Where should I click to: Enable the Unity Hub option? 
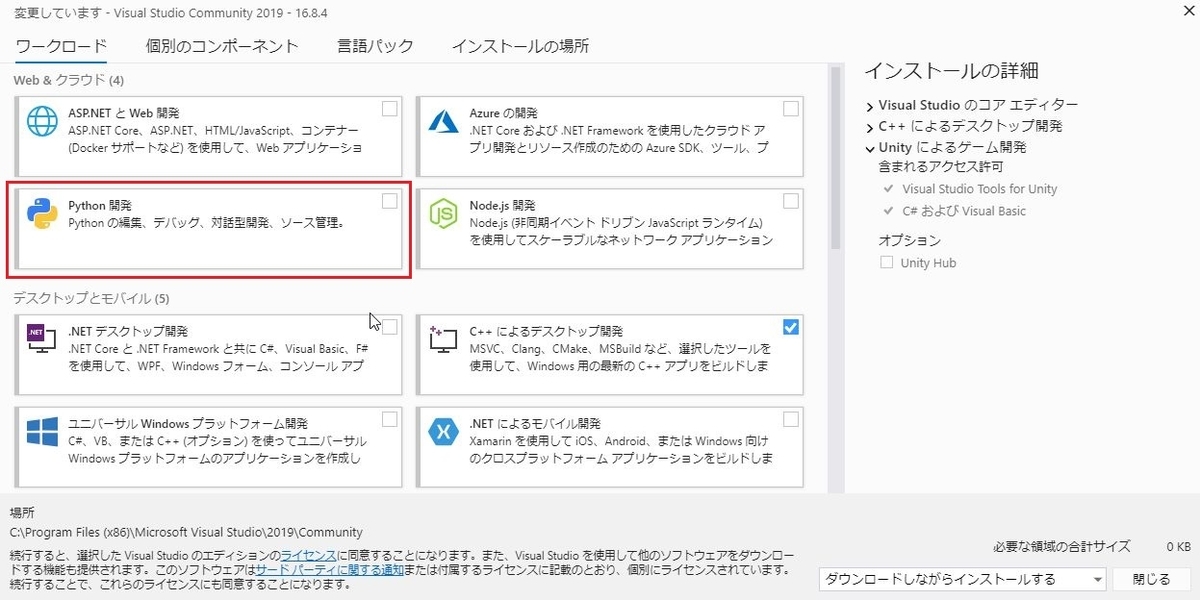886,262
